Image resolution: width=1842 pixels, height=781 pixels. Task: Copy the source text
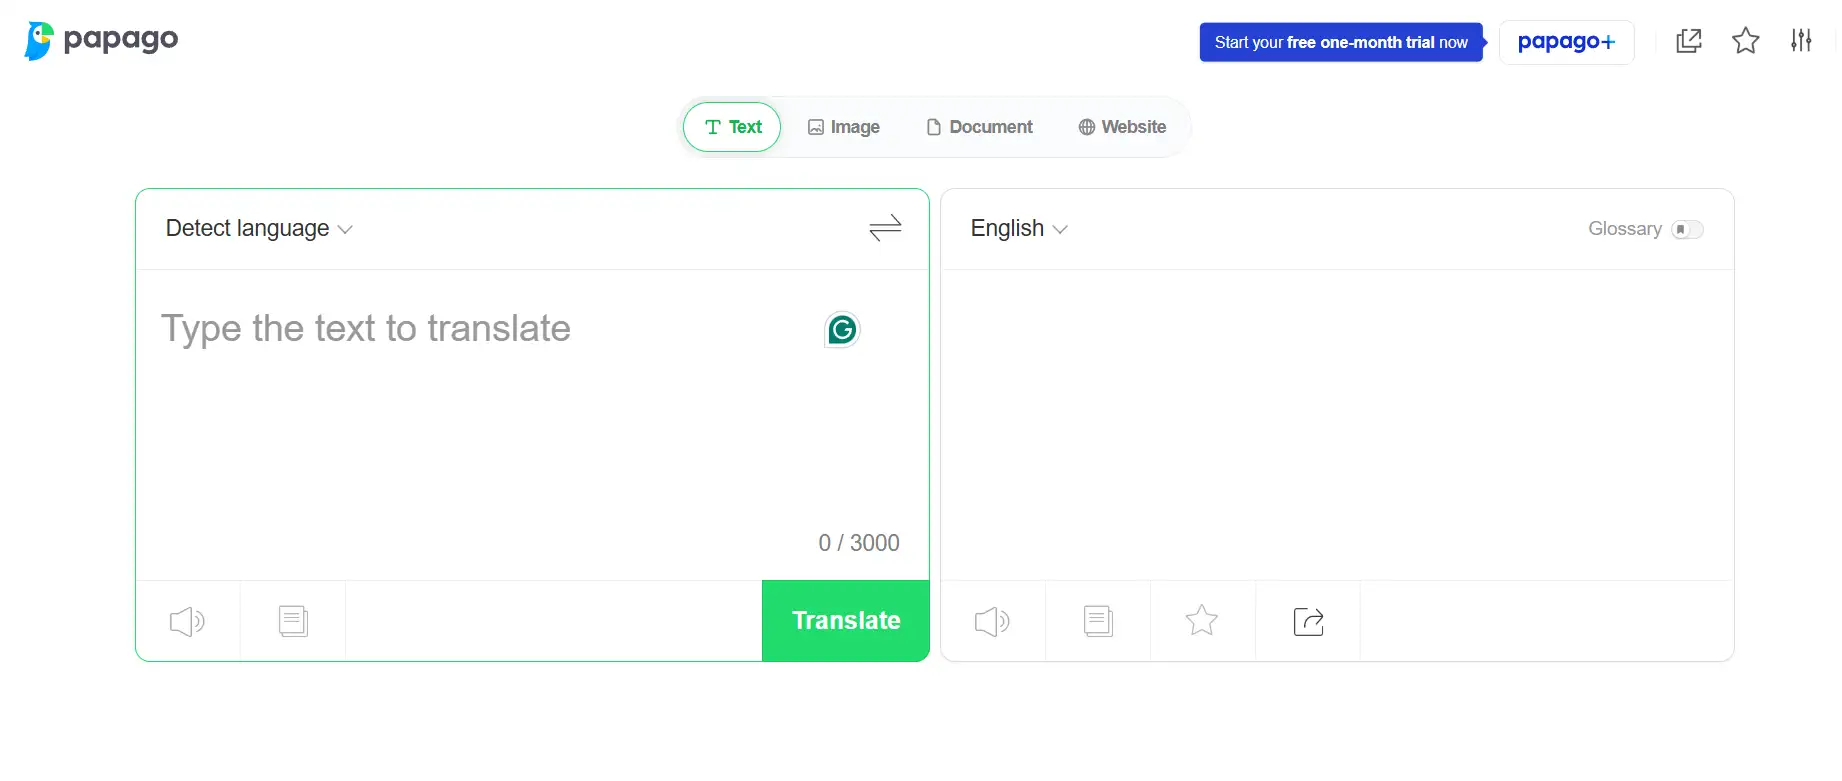click(x=293, y=621)
